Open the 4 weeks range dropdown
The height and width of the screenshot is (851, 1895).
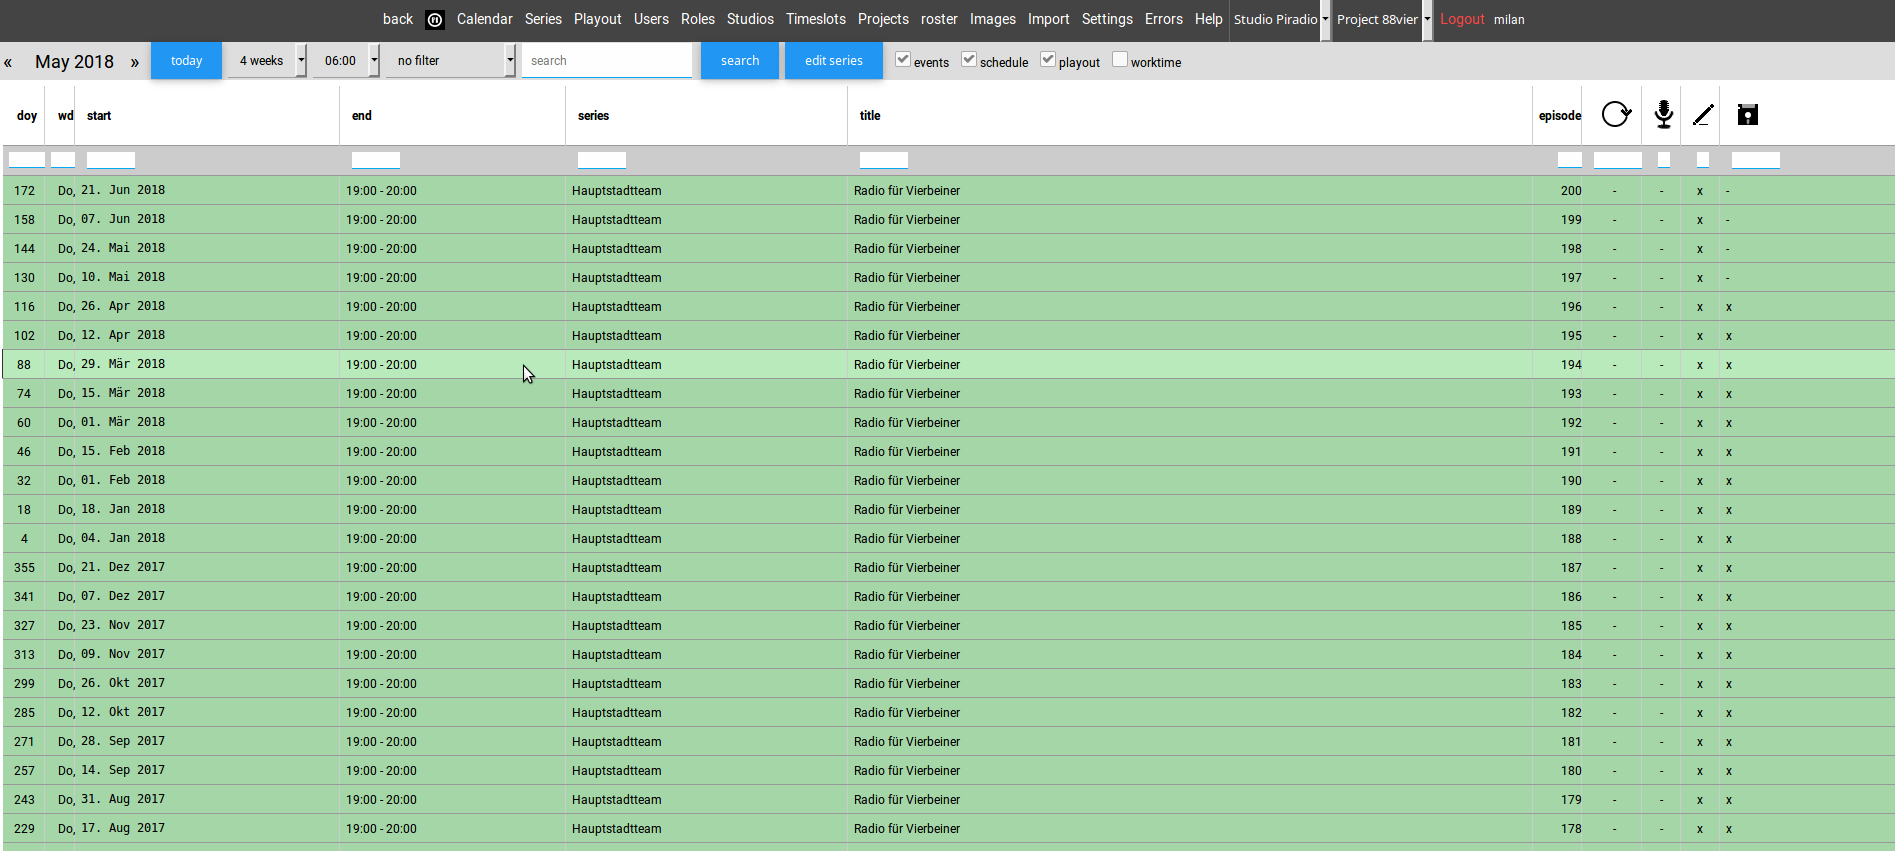(x=267, y=61)
